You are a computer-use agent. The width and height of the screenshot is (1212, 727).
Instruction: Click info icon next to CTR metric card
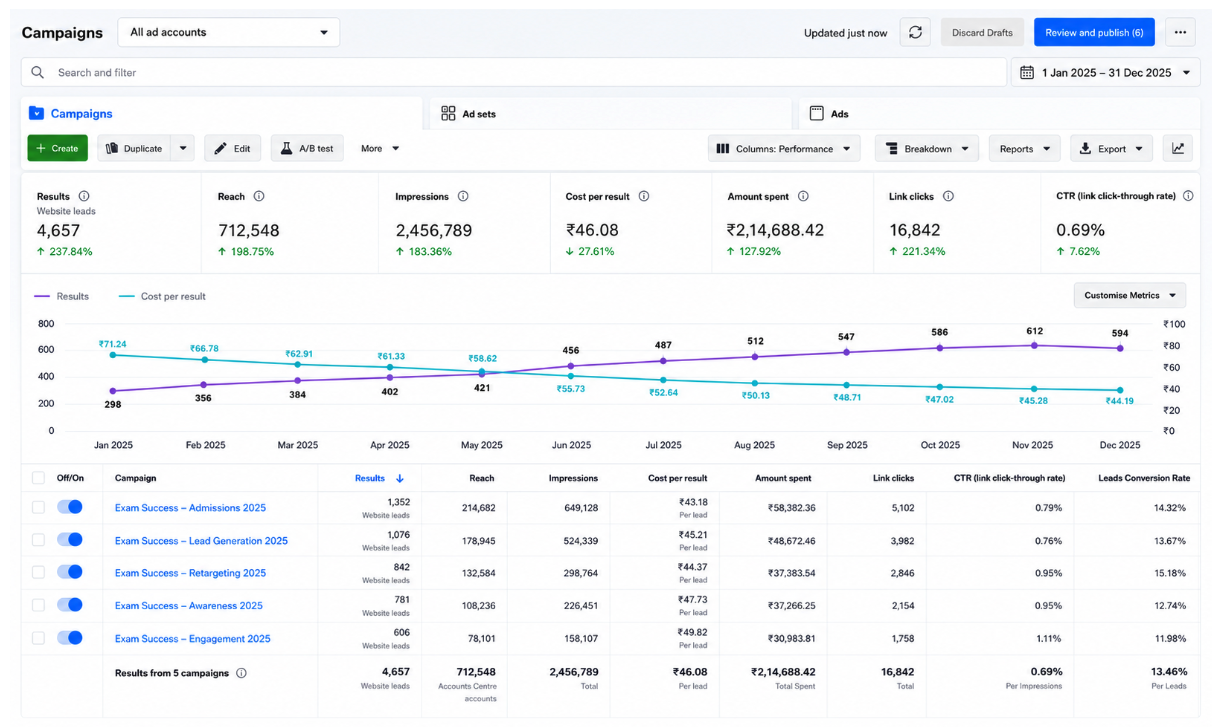tap(1188, 196)
